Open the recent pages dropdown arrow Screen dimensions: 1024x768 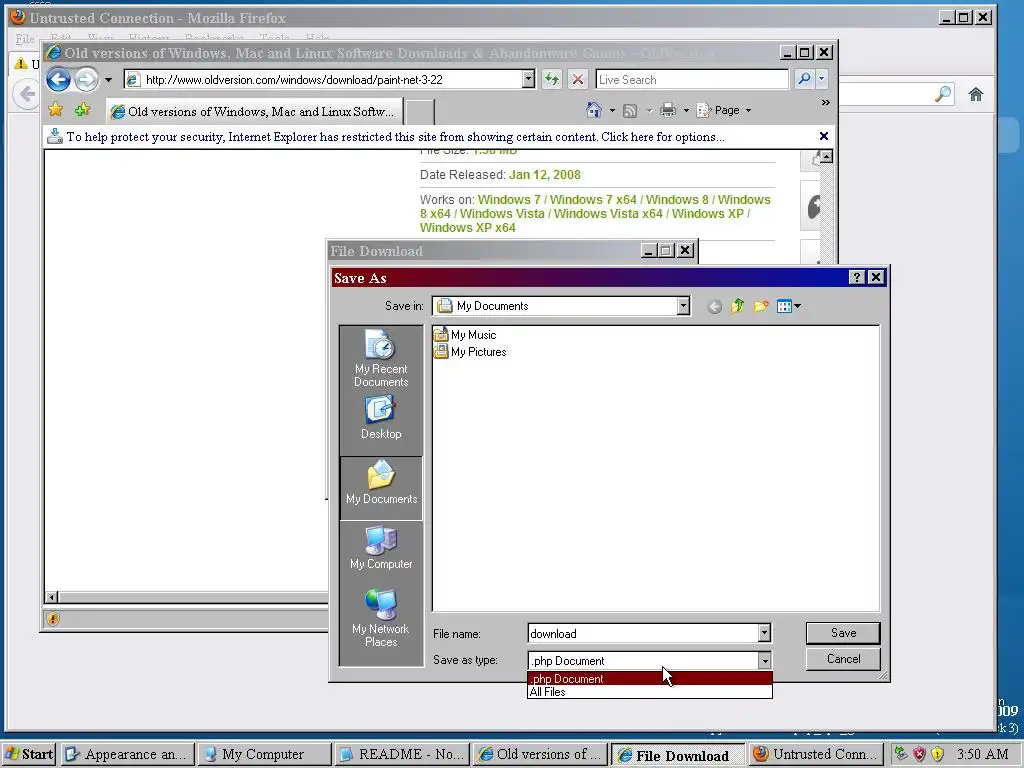click(x=108, y=80)
